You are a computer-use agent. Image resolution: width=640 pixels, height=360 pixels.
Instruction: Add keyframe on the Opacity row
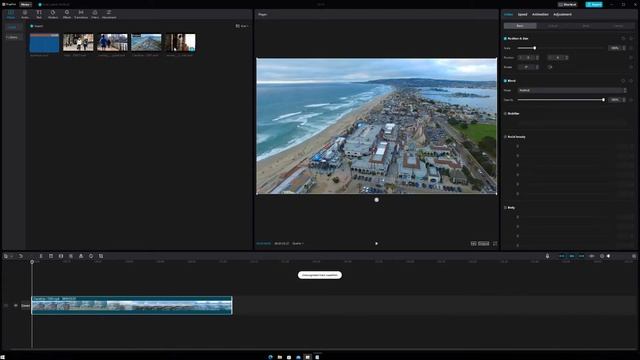(631, 100)
